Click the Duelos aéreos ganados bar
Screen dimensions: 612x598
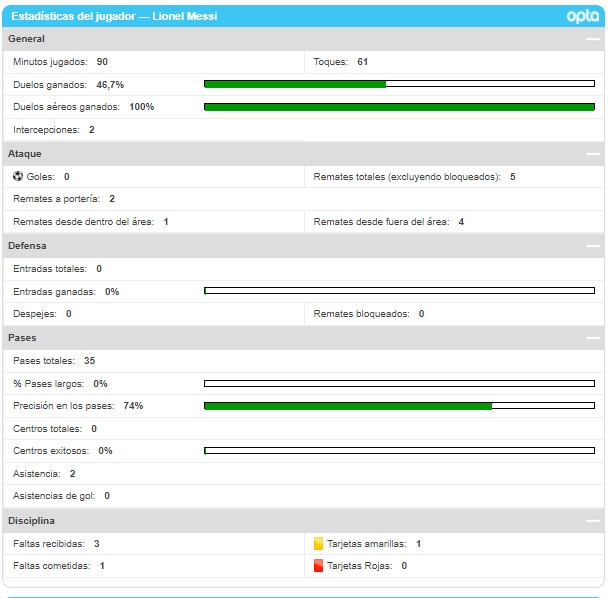(x=399, y=107)
